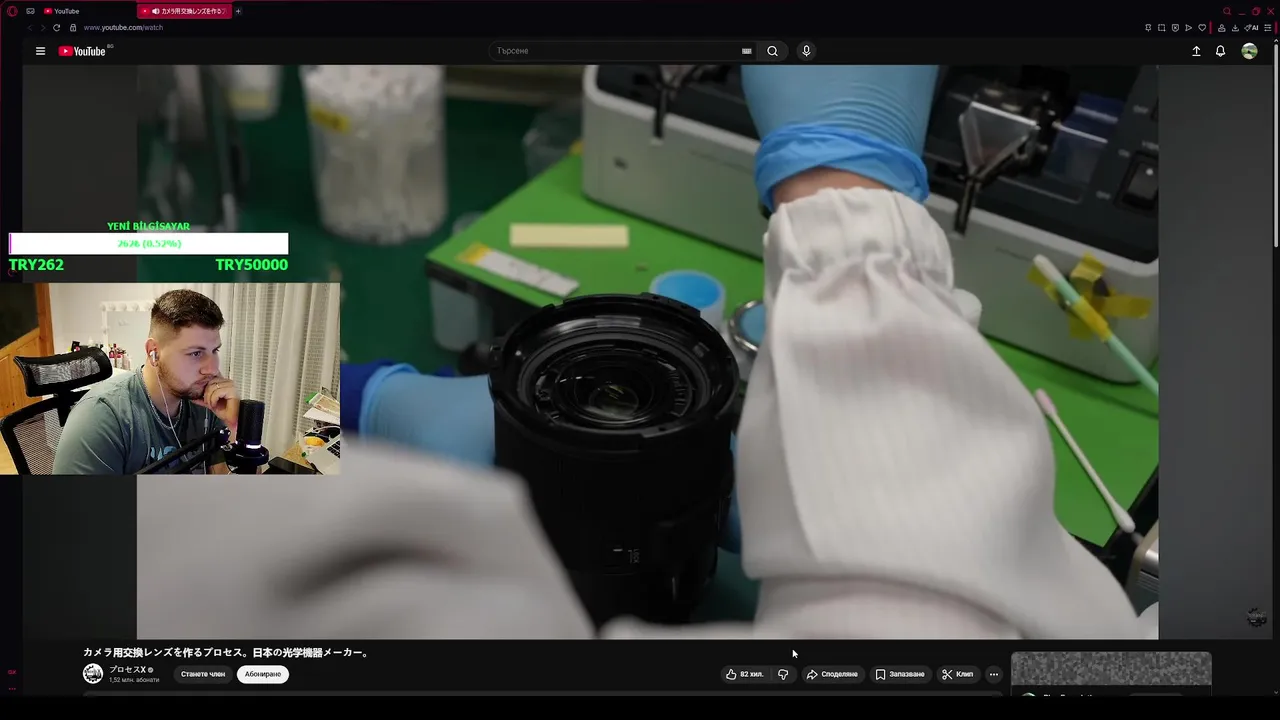Open the on-screen keyboard in search box
This screenshot has width=1280, height=720.
746,51
